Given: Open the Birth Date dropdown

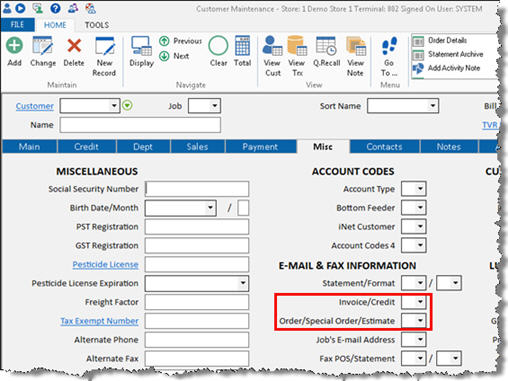Looking at the screenshot, I should (x=210, y=208).
